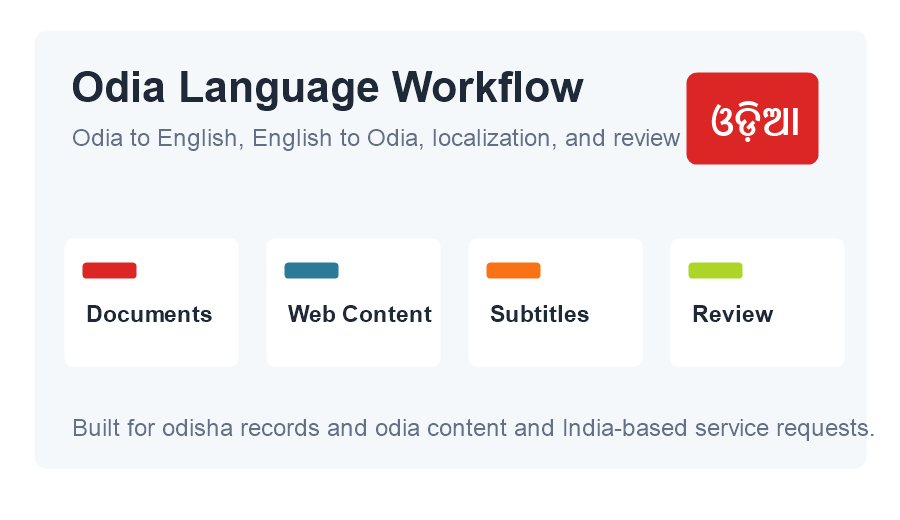Select the Review card
Image resolution: width=900 pixels, height=520 pixels.
click(x=758, y=302)
